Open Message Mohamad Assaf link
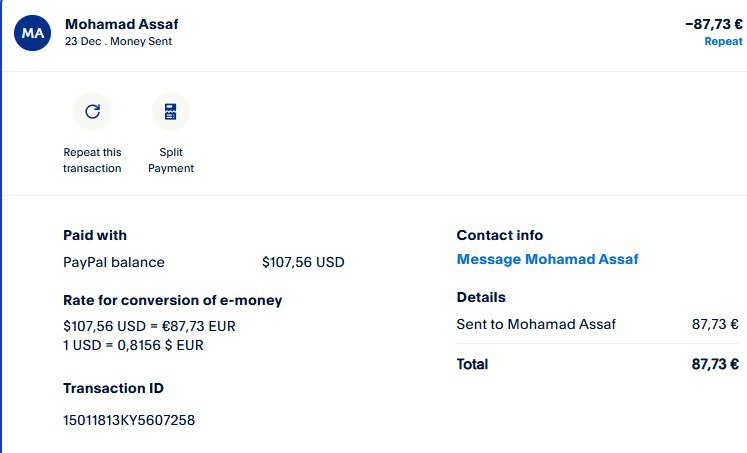Image resolution: width=747 pixels, height=453 pixels. coord(547,259)
